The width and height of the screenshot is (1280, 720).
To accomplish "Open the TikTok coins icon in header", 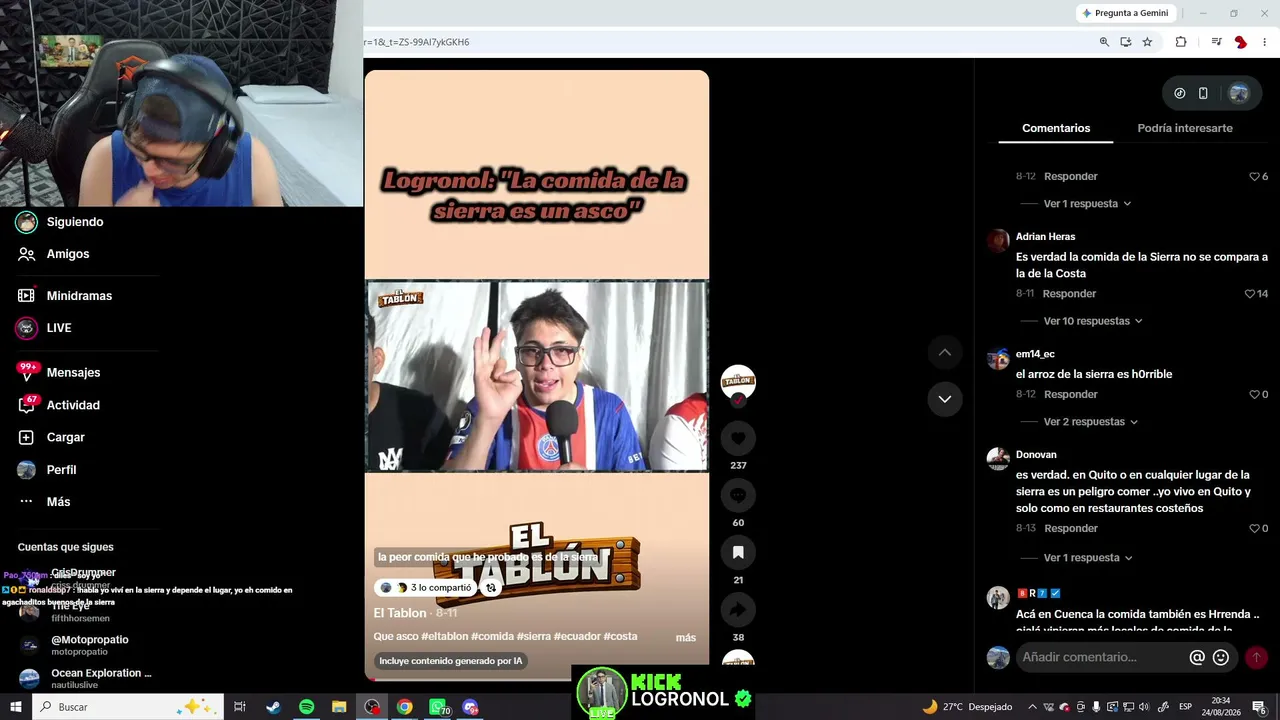I will [x=1180, y=93].
